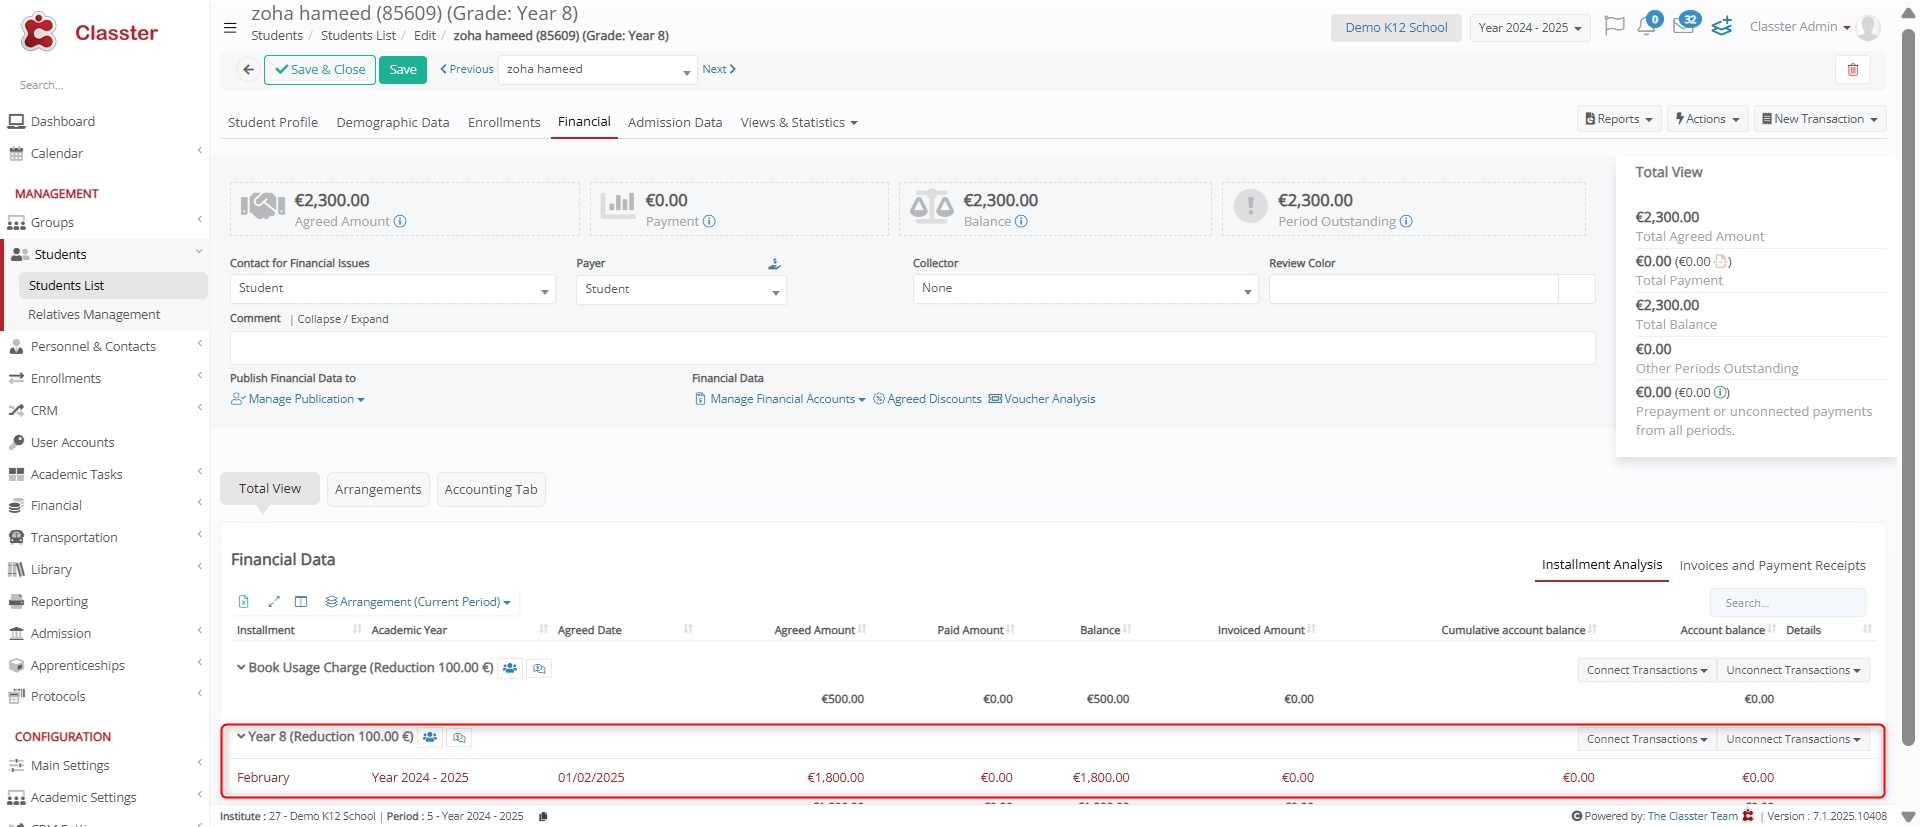Click the flag icon in header
1920x827 pixels.
(1613, 27)
